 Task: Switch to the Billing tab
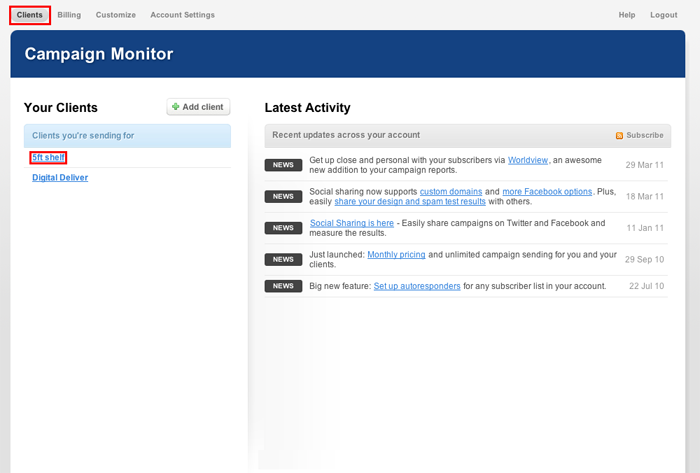coord(69,15)
